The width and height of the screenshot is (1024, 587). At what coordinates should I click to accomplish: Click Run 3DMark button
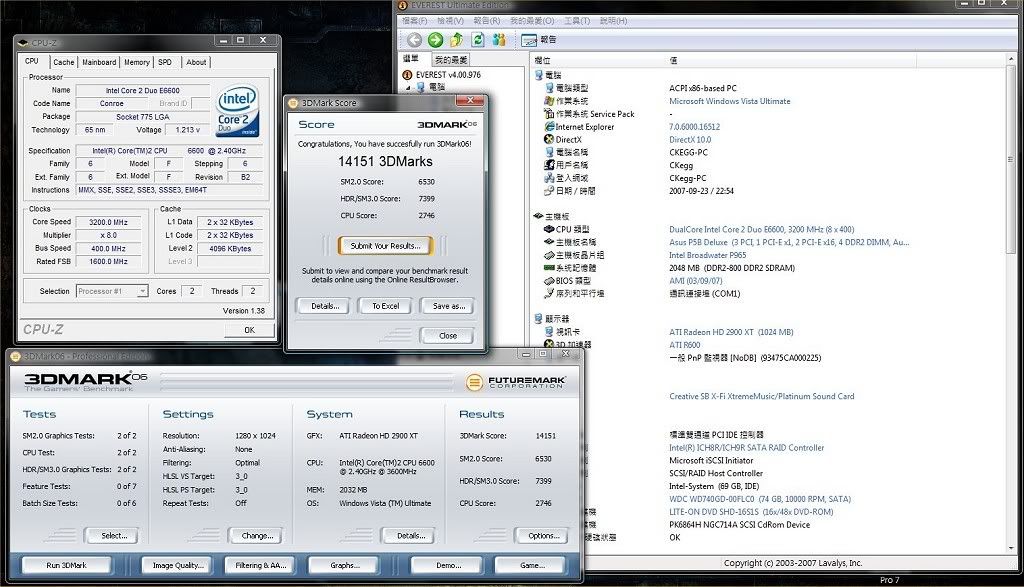[66, 565]
